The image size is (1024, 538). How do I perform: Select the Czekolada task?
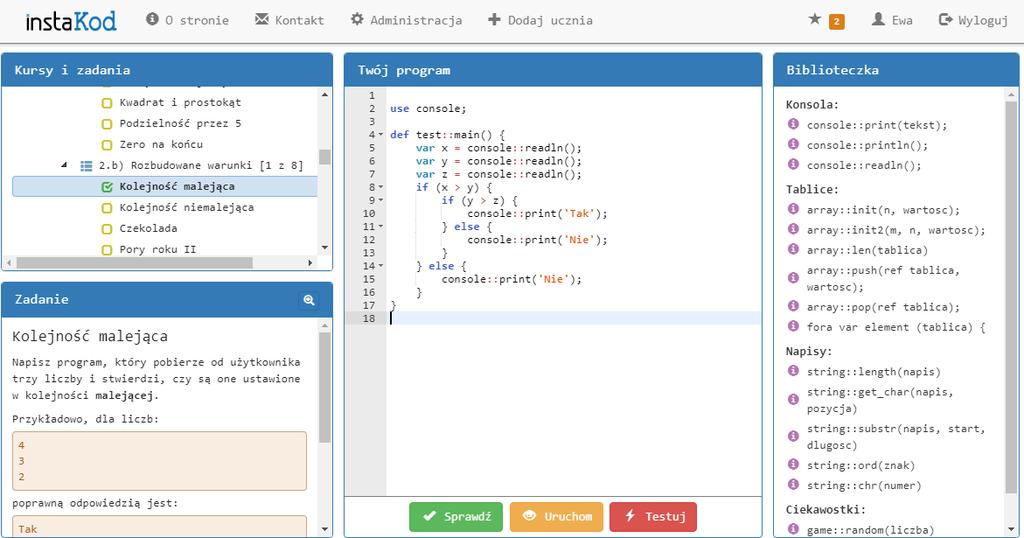[x=148, y=229]
